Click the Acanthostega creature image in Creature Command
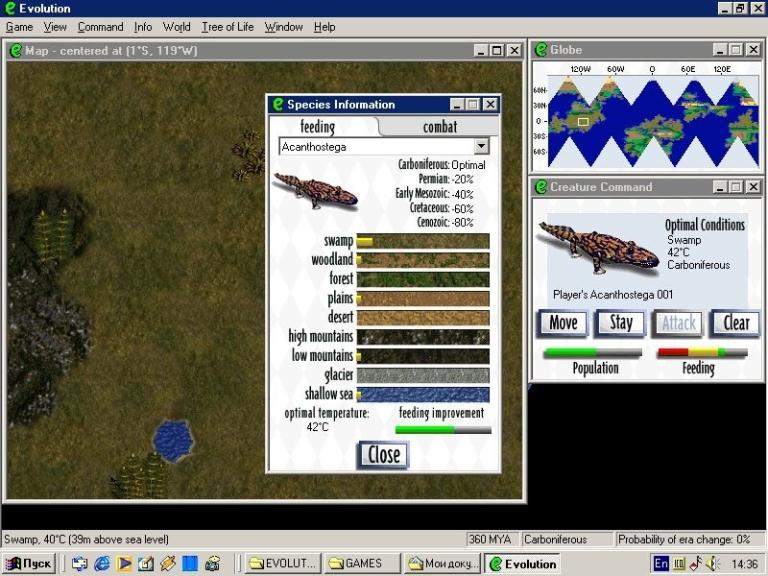The height and width of the screenshot is (576, 768). point(597,247)
